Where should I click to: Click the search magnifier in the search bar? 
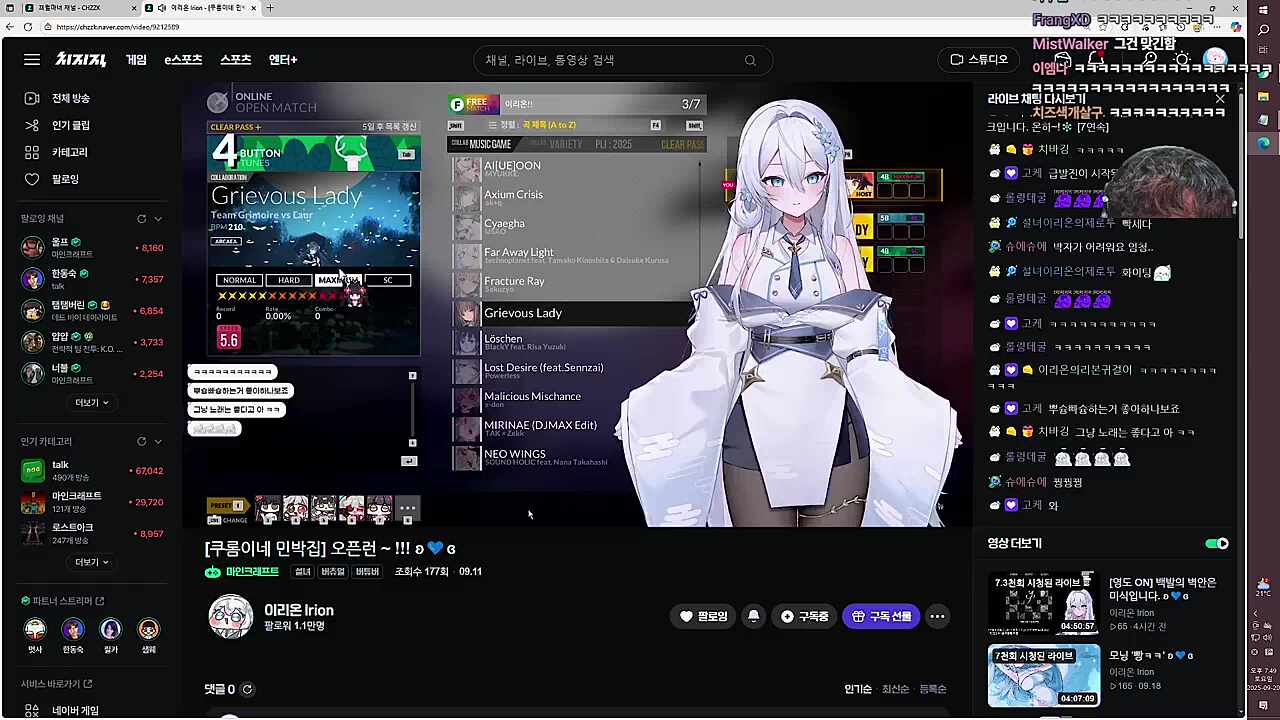[750, 60]
